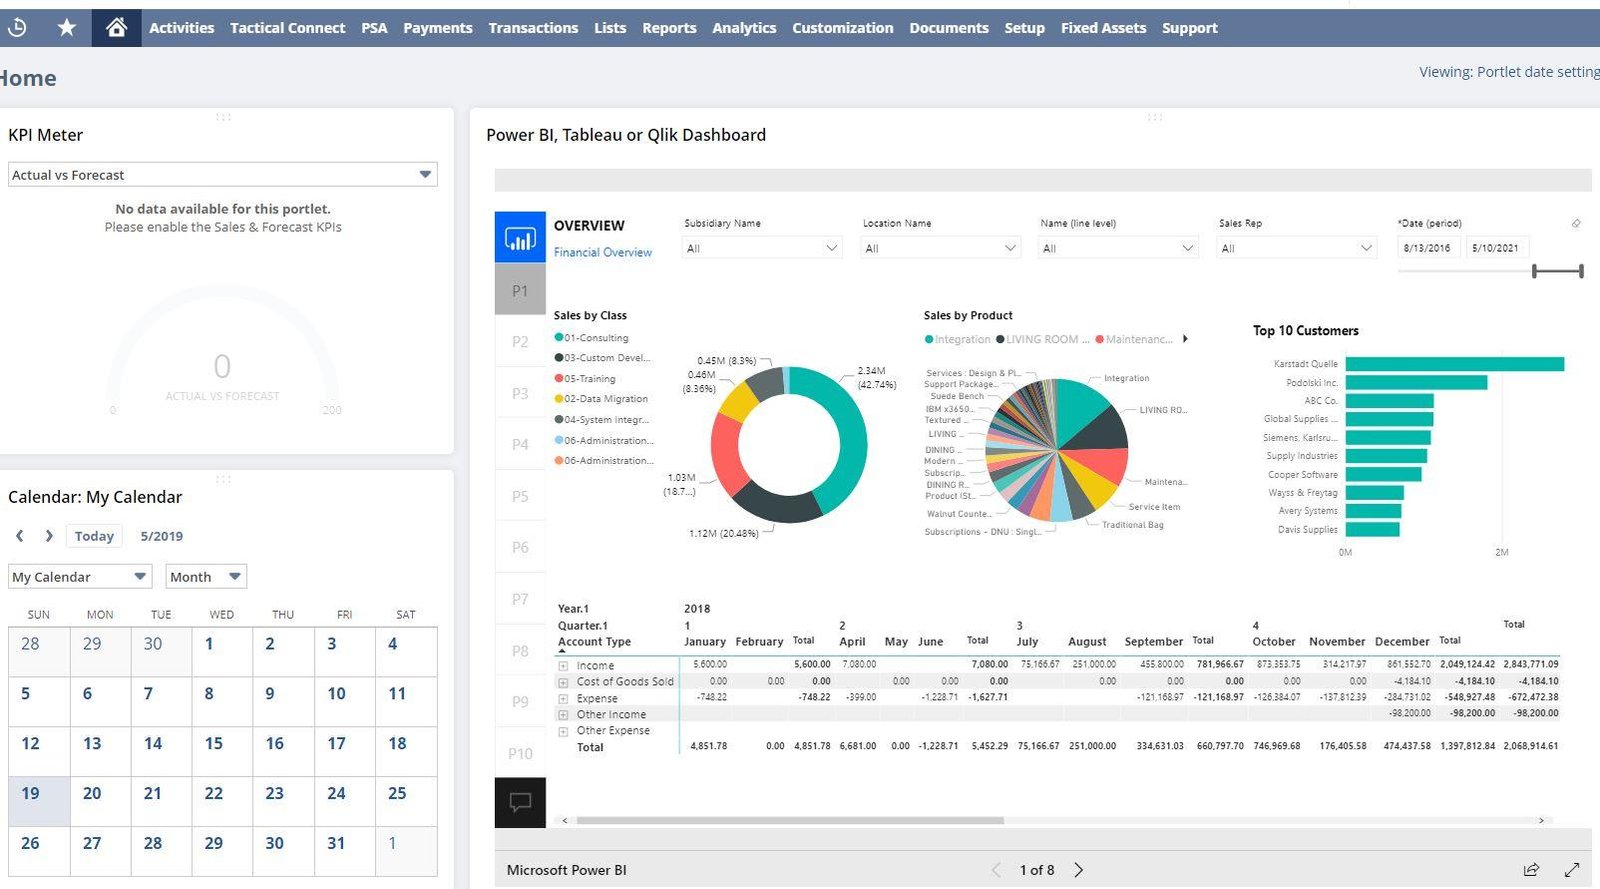
Task: Click the Karstadt Quelle customer bar
Action: [1455, 364]
